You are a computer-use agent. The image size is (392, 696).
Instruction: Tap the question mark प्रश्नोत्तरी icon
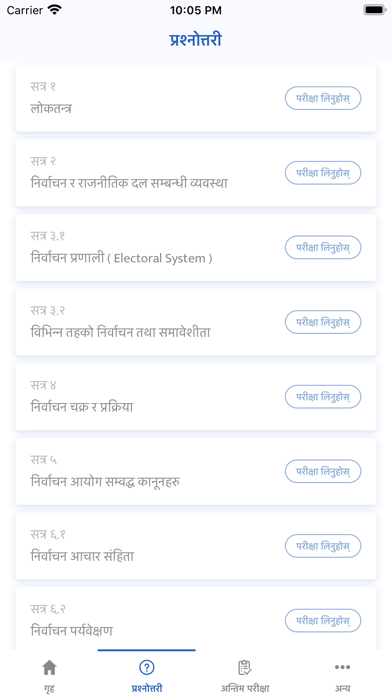click(147, 667)
